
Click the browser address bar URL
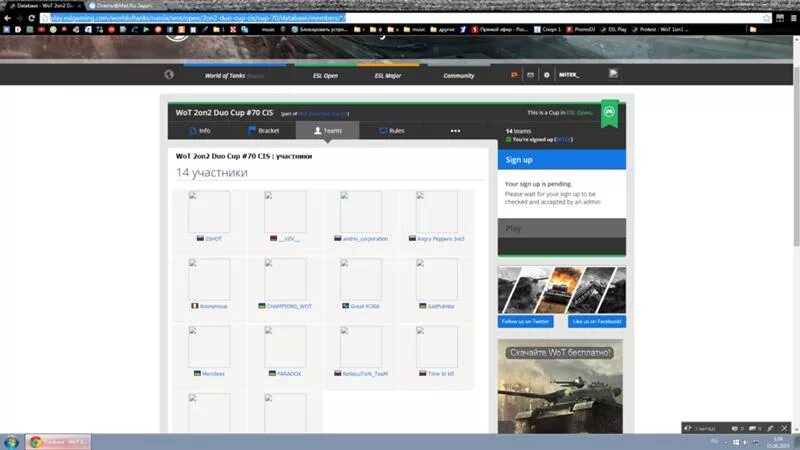[198, 18]
